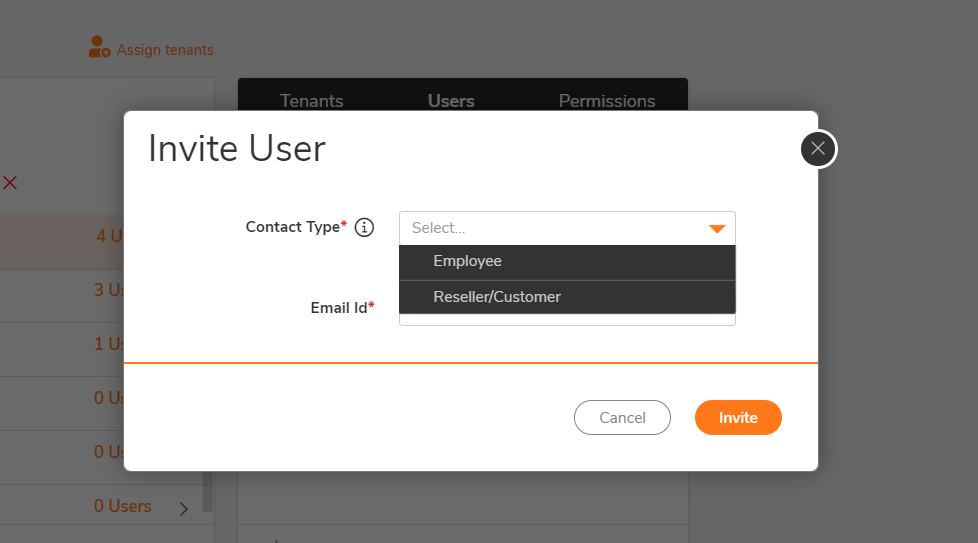Click the red X icon in left panel
This screenshot has width=978, height=543.
10,183
